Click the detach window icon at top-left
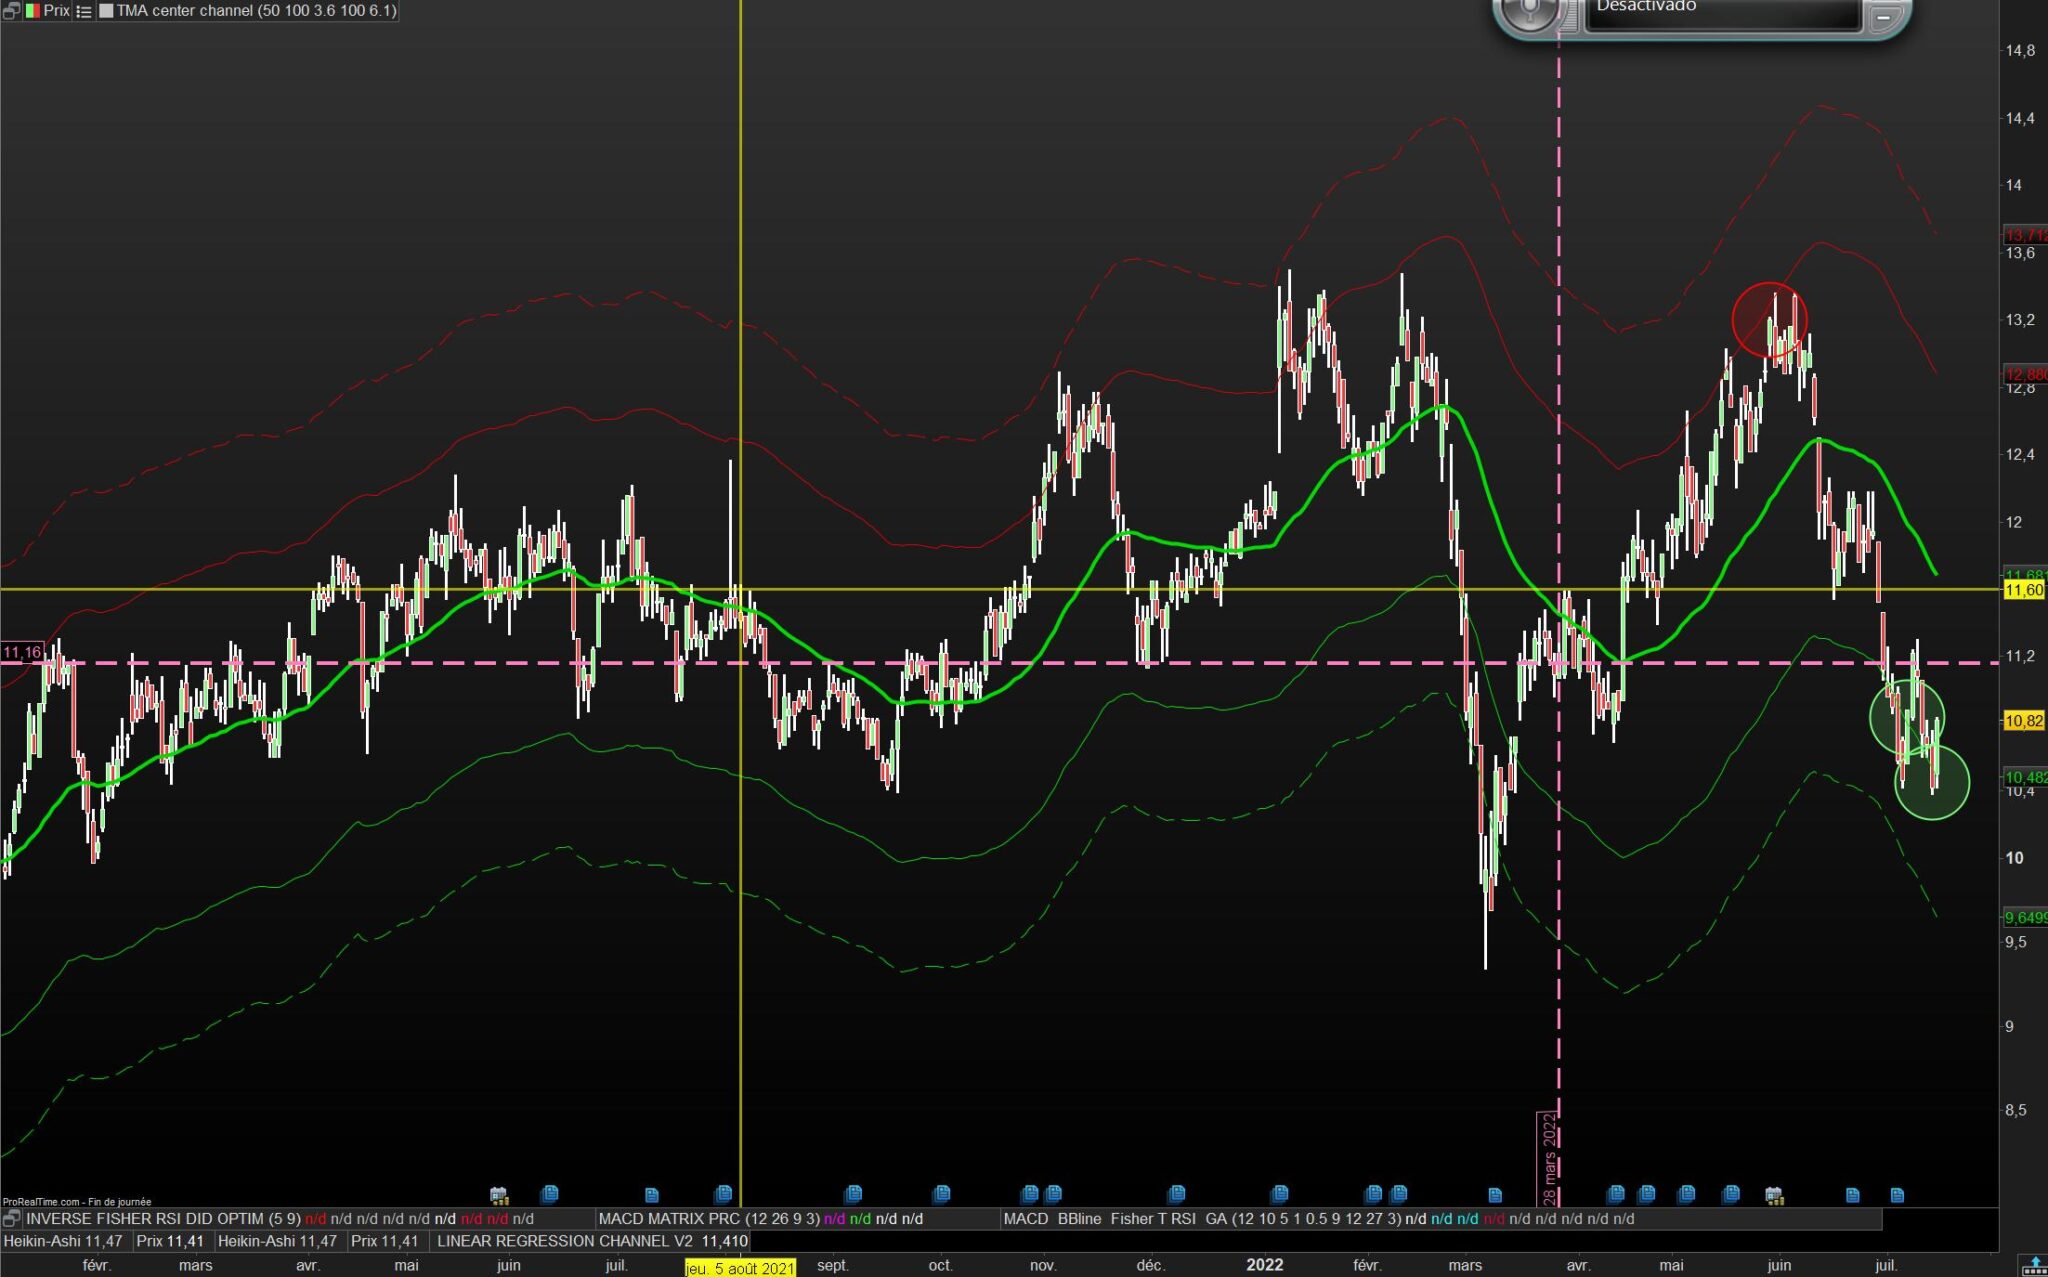This screenshot has width=2048, height=1277. tap(11, 11)
